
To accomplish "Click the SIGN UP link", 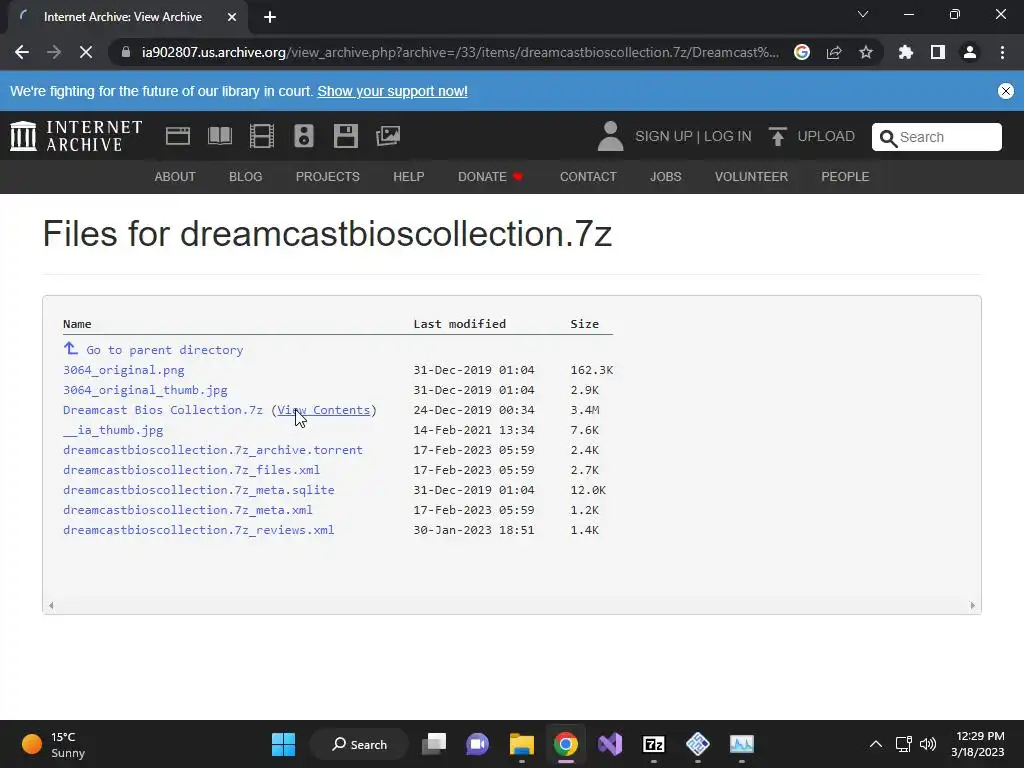I will [x=664, y=136].
